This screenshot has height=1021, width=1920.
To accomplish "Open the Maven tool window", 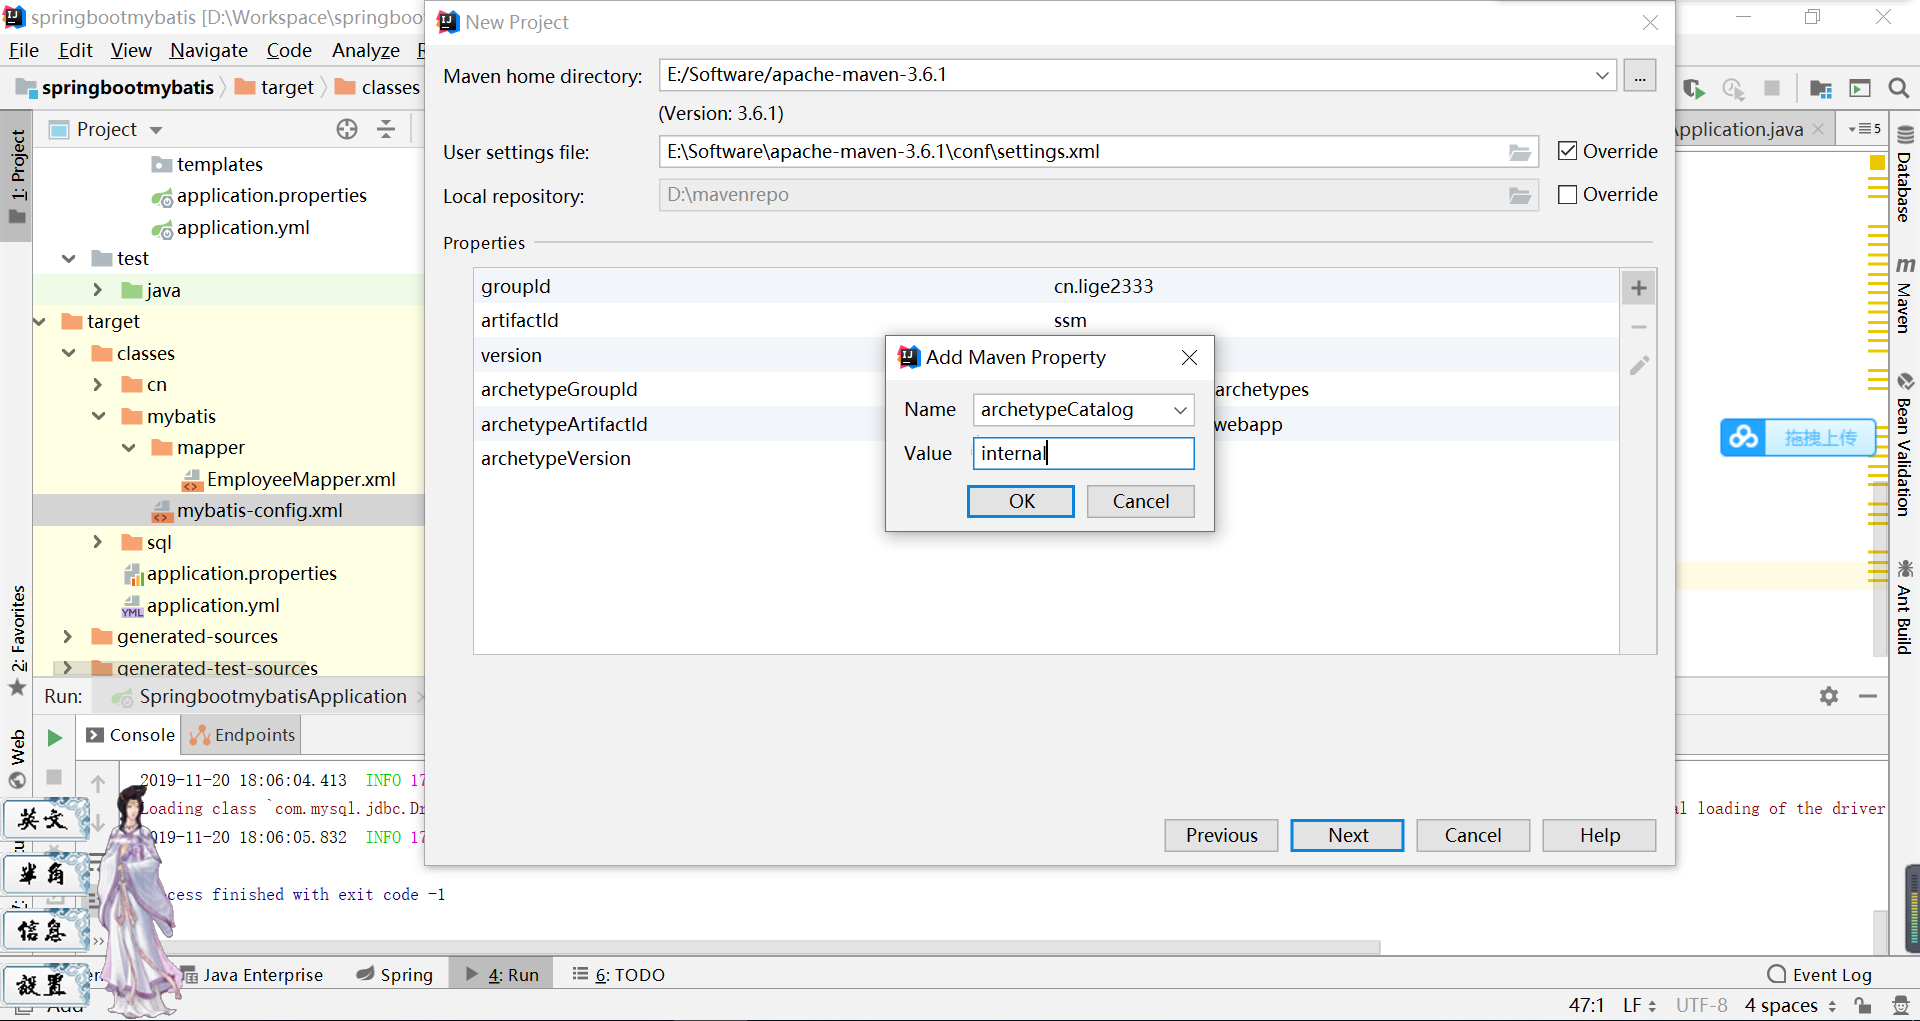I will click(1905, 295).
